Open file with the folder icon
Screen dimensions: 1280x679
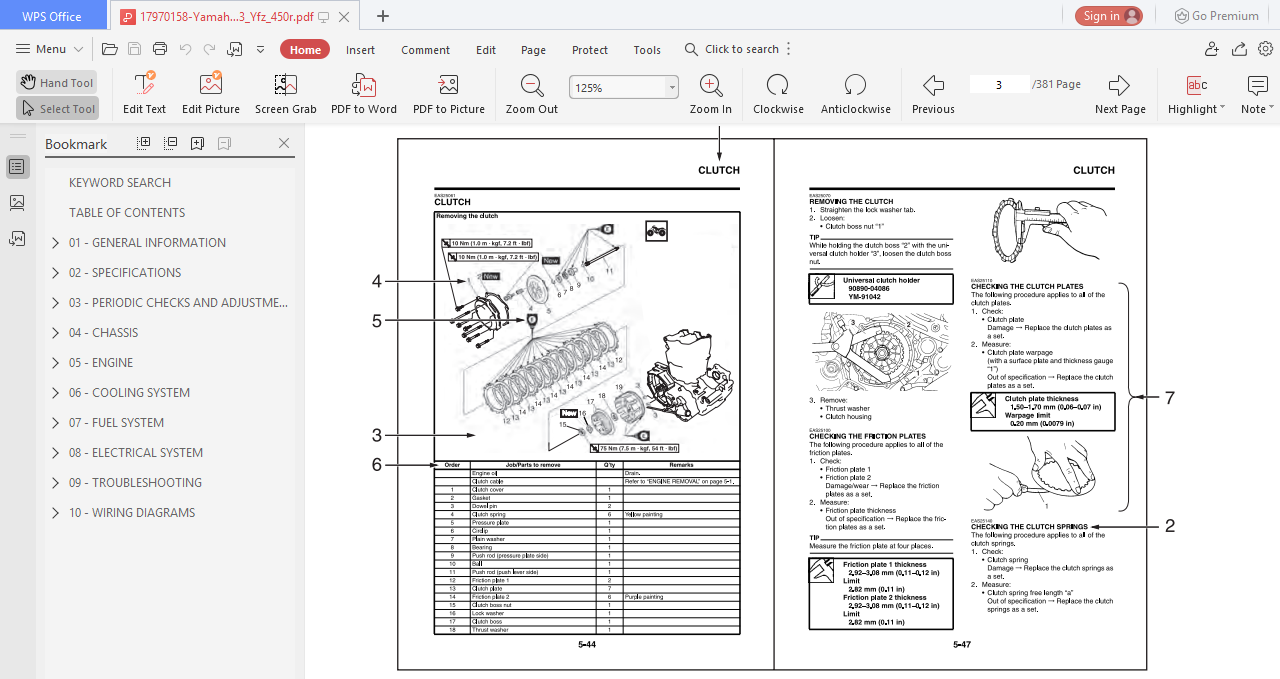point(110,49)
